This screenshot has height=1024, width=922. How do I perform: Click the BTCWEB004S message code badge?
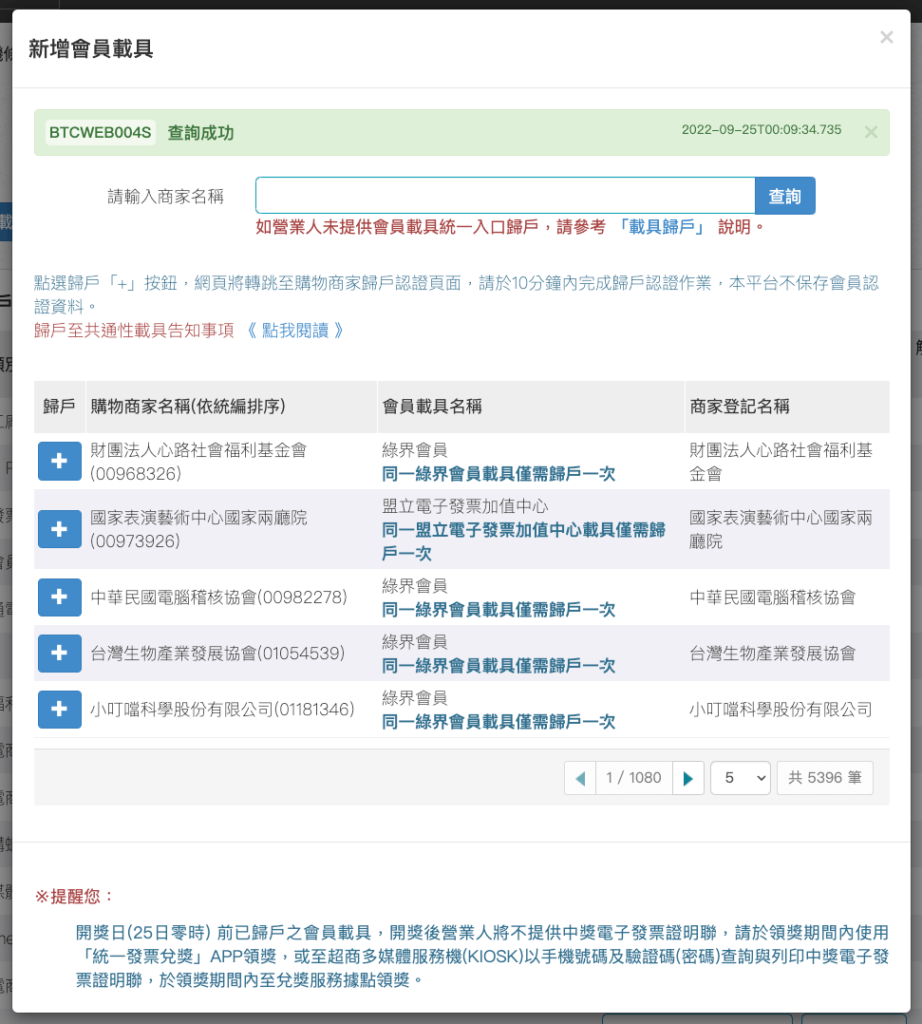tap(100, 133)
